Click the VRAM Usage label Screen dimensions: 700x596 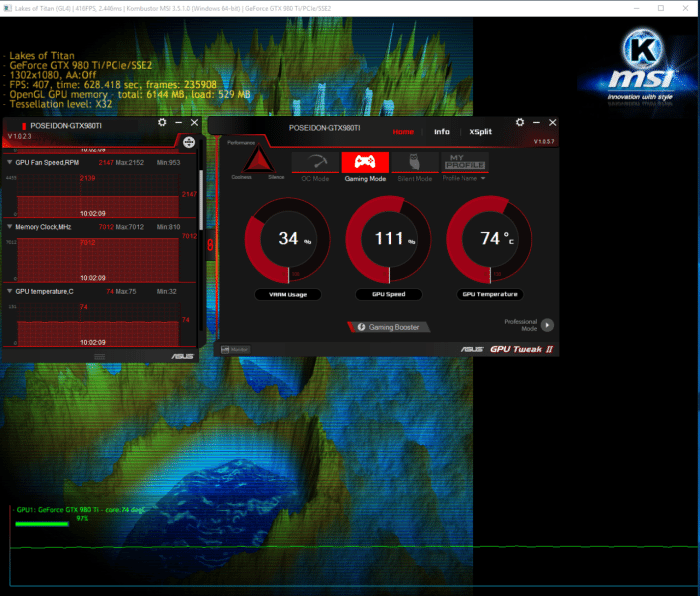[288, 295]
